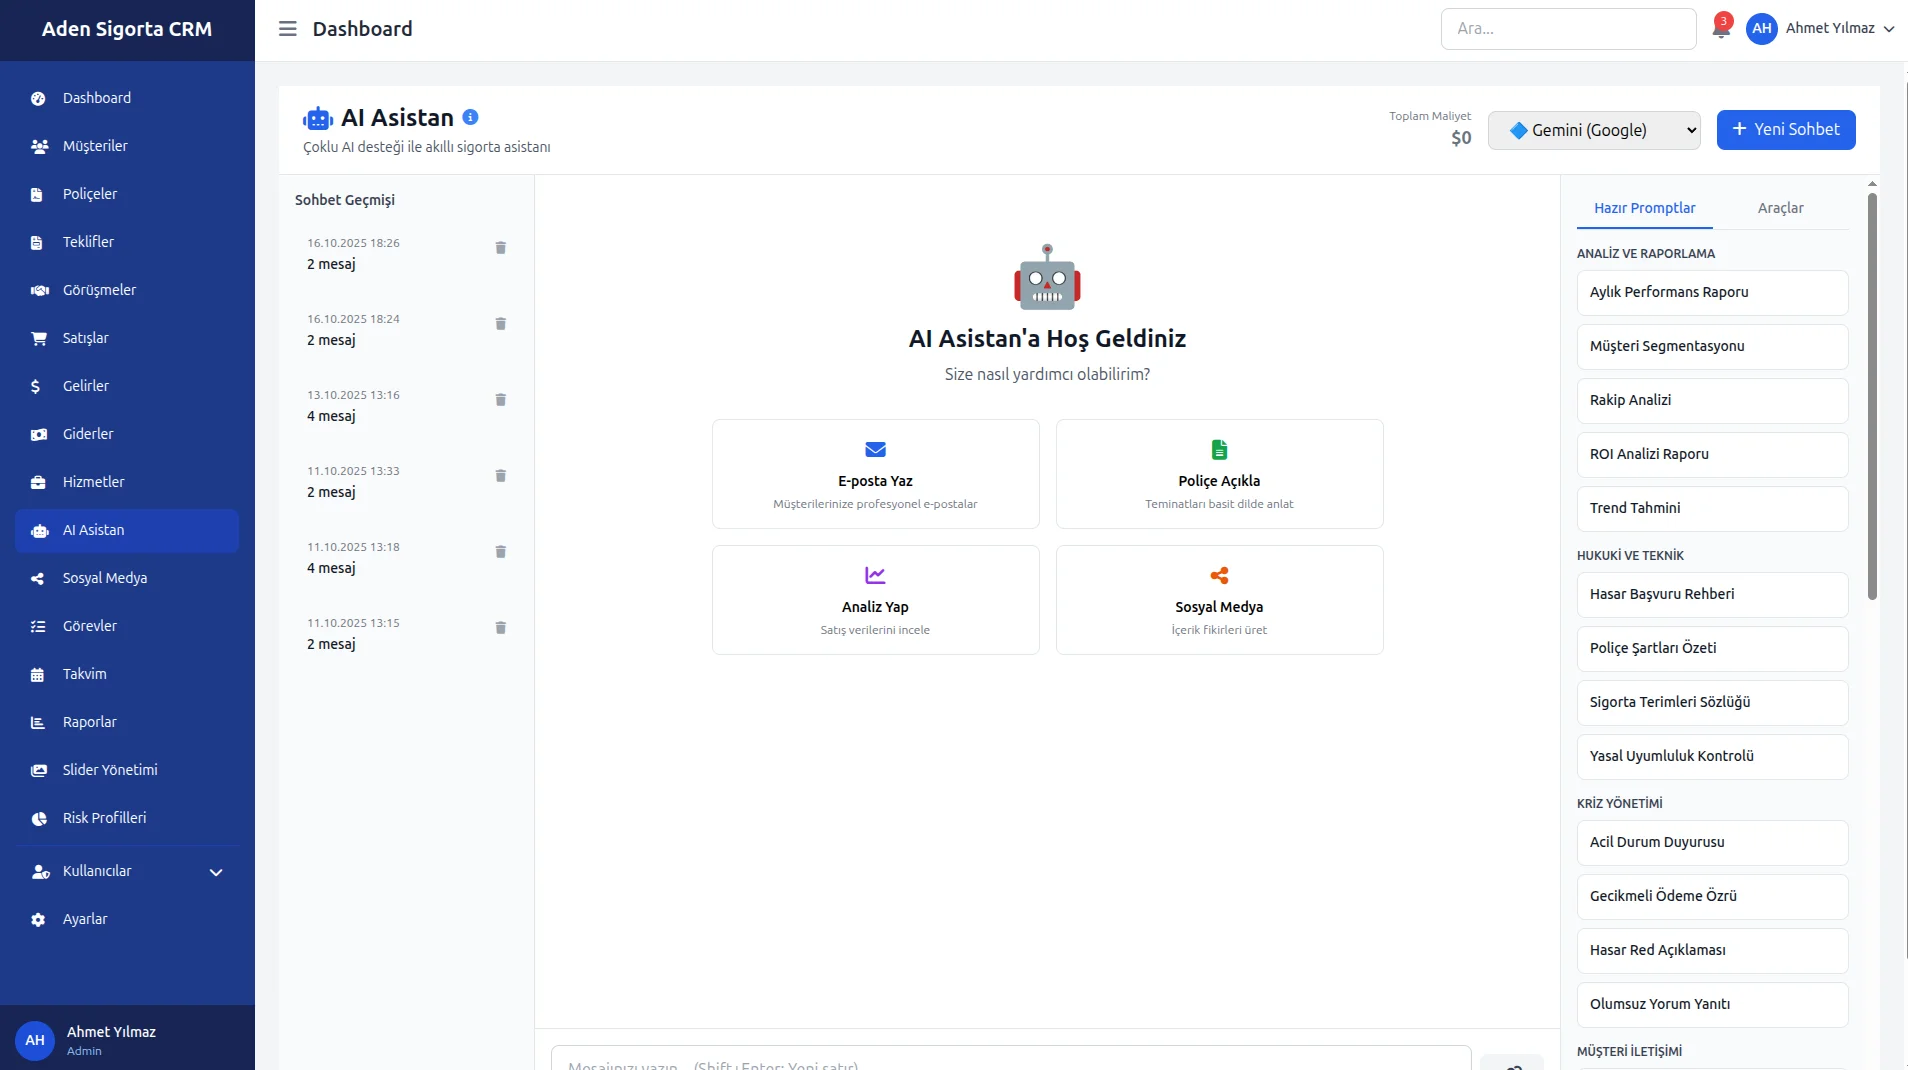Open the Sosyal Medya share card
The width and height of the screenshot is (1908, 1070).
1219,600
